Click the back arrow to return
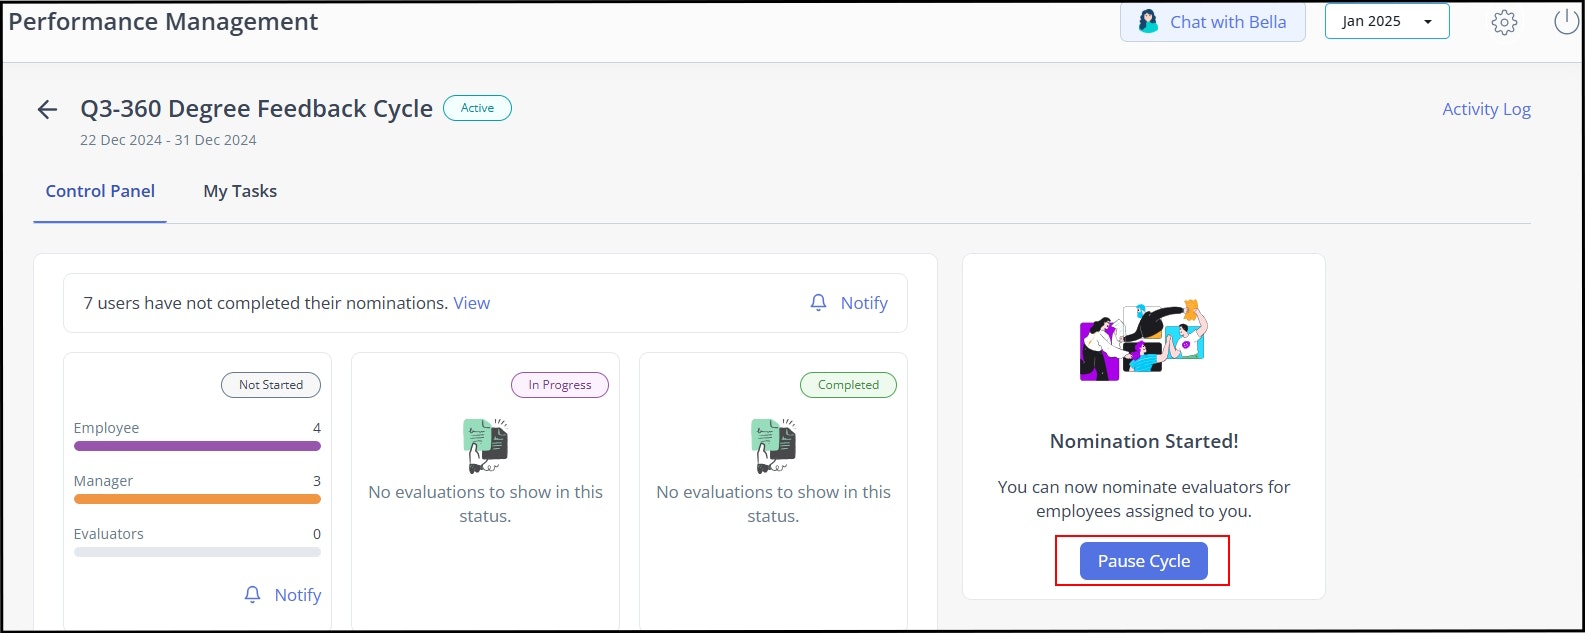The width and height of the screenshot is (1585, 633). pos(46,109)
